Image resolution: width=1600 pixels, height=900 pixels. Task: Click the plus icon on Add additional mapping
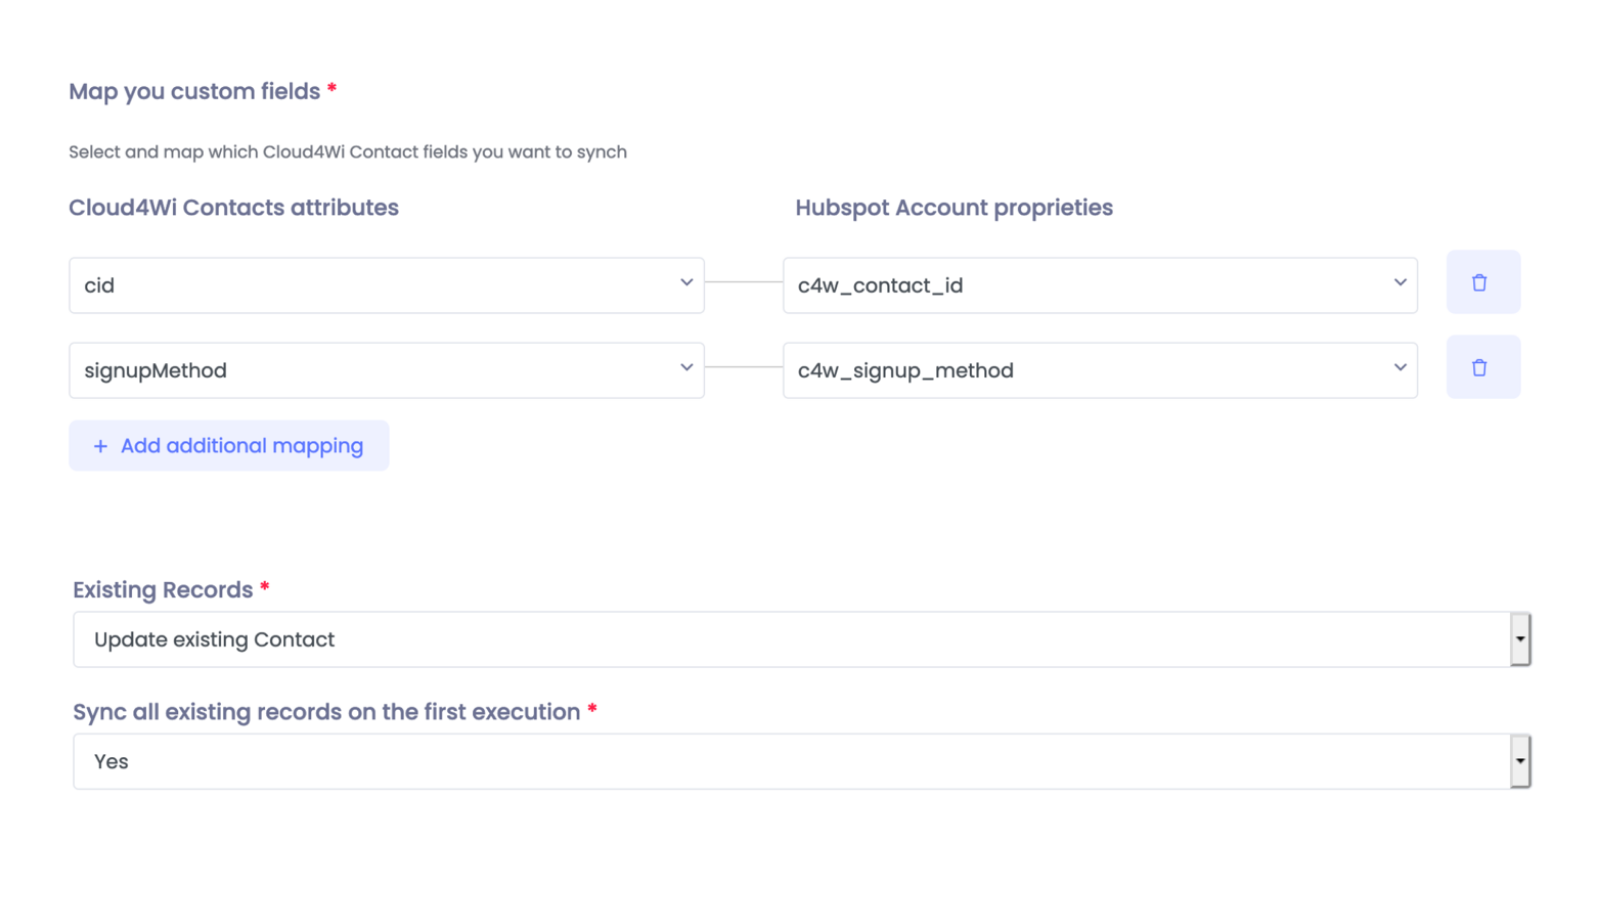pos(100,446)
